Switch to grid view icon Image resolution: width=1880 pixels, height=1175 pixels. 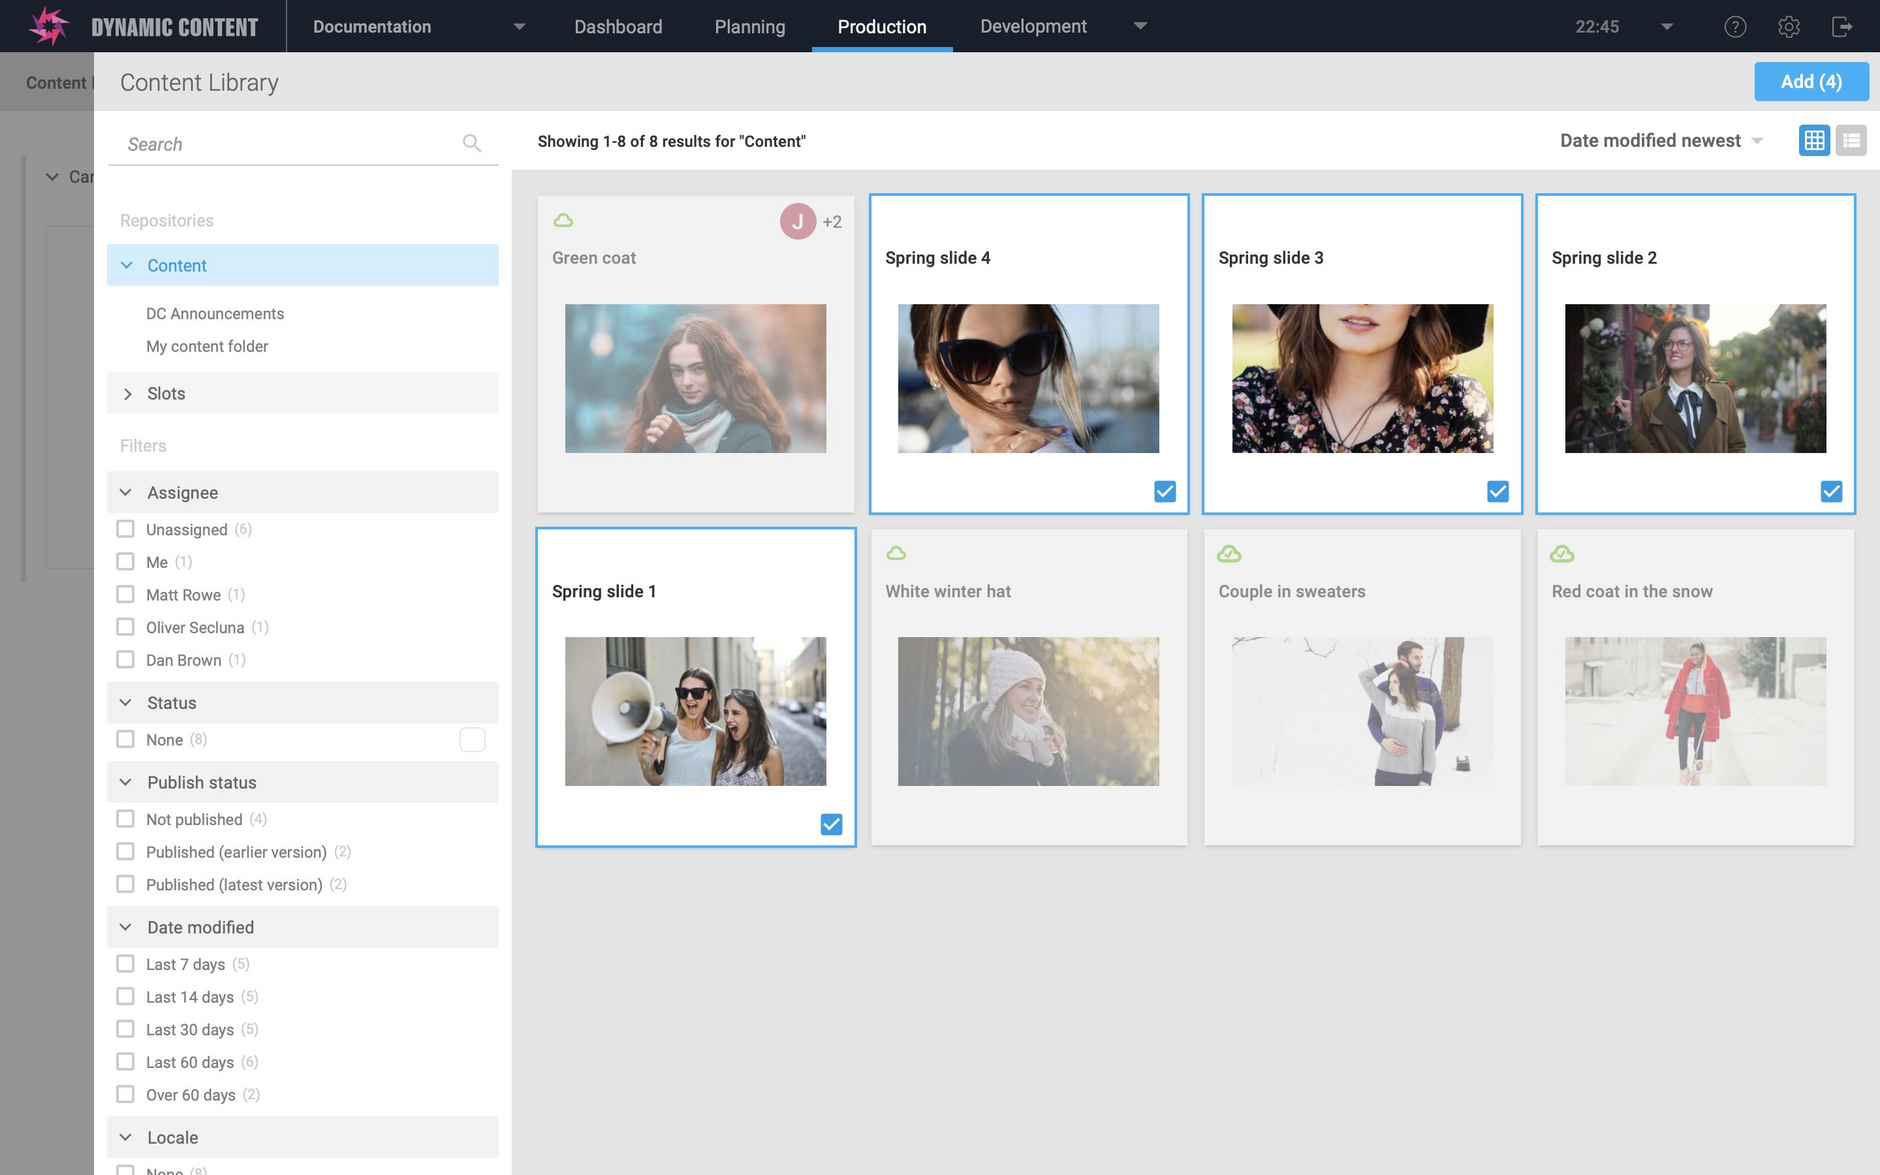coord(1814,140)
